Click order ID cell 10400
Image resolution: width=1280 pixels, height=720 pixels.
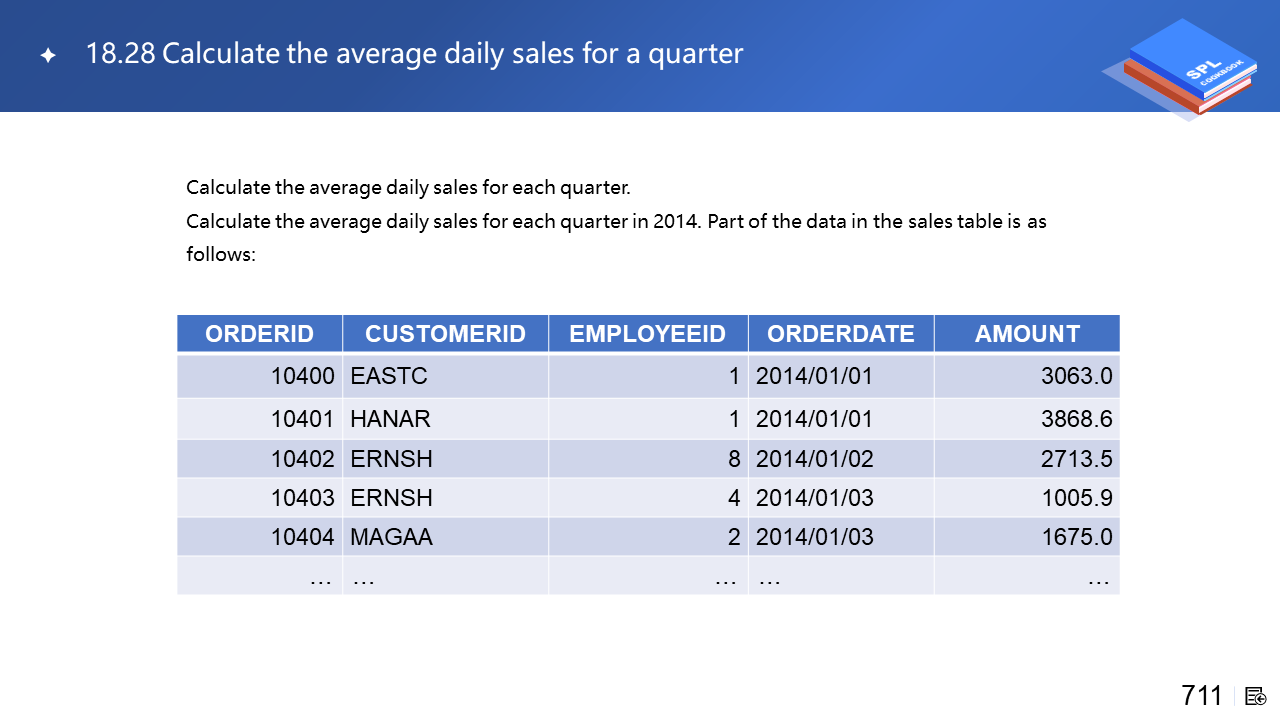(x=302, y=376)
